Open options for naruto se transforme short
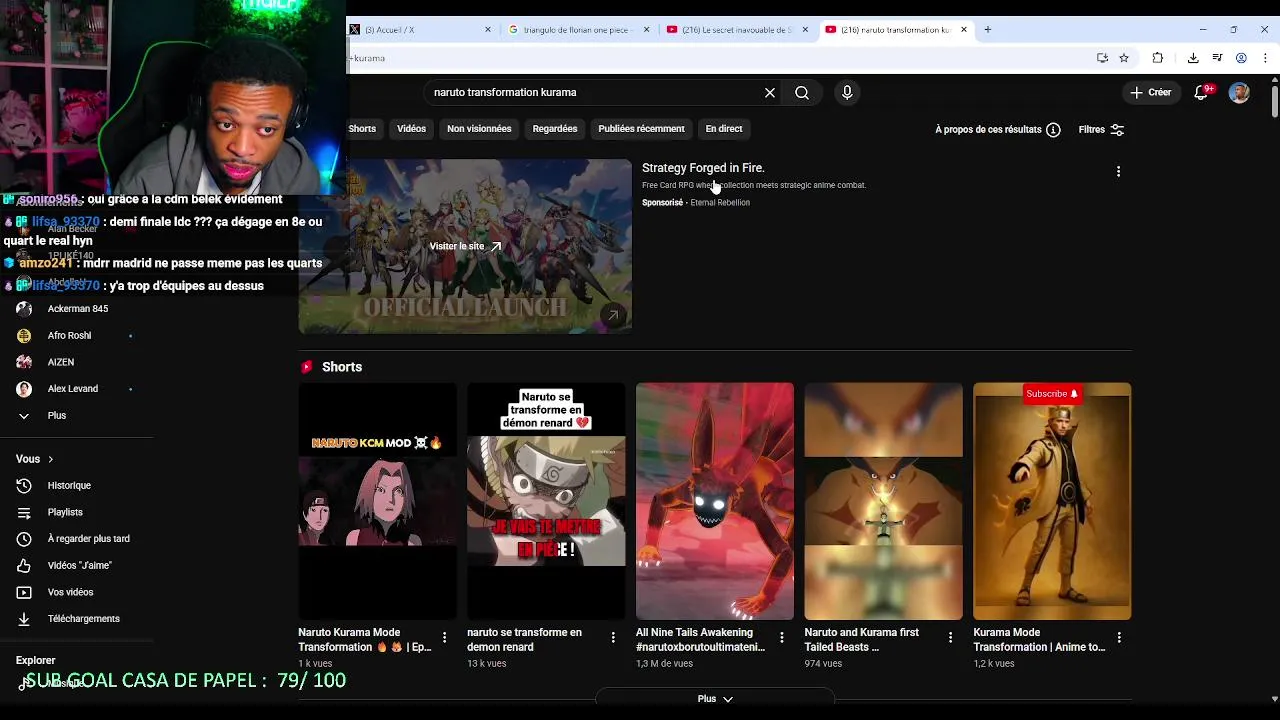 pyautogui.click(x=613, y=637)
